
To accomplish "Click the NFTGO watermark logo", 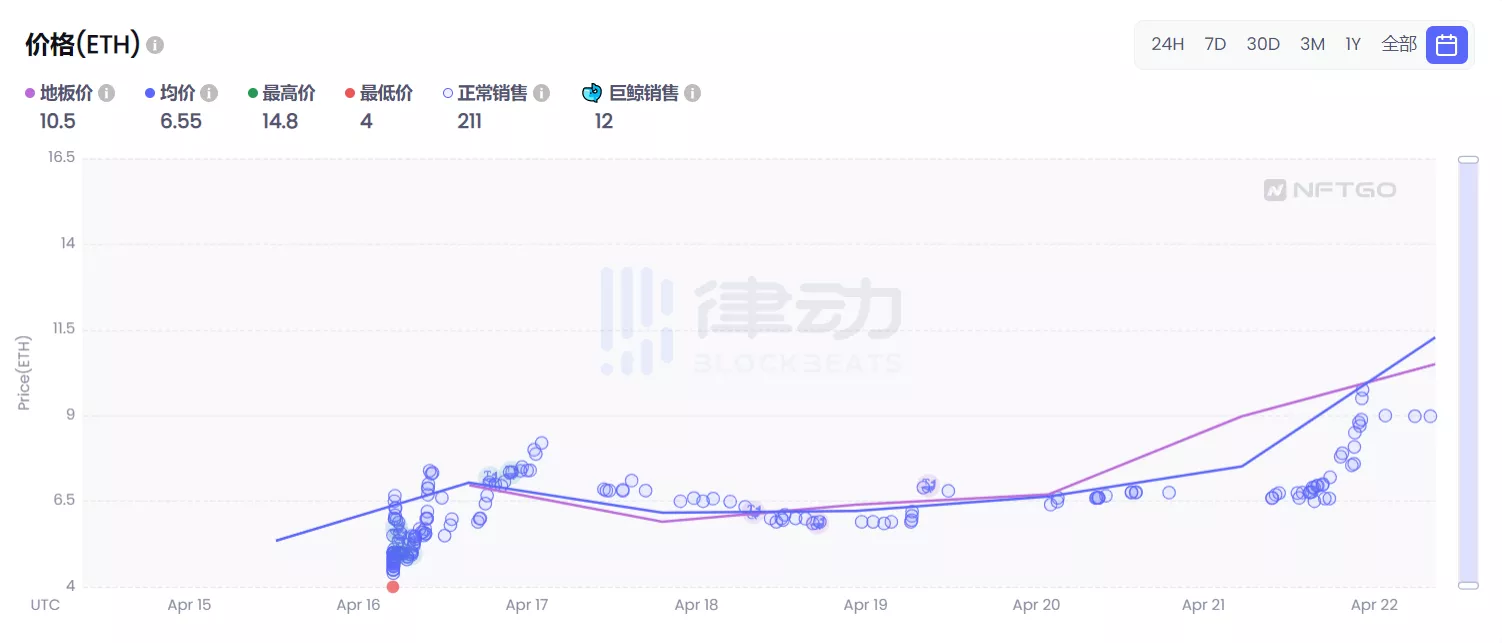I will click(x=1329, y=190).
